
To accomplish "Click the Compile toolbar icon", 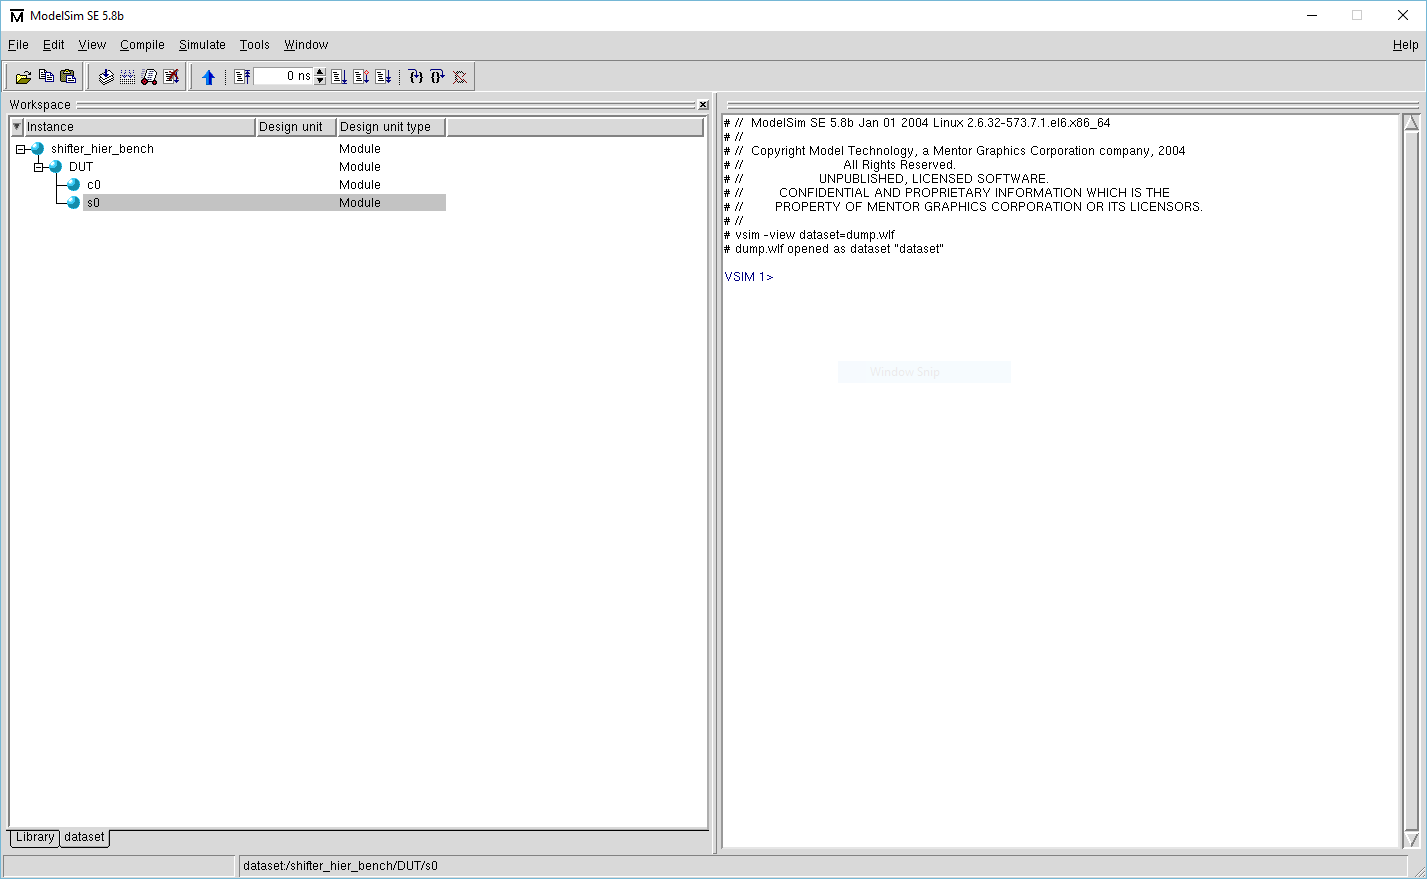I will pyautogui.click(x=106, y=76).
